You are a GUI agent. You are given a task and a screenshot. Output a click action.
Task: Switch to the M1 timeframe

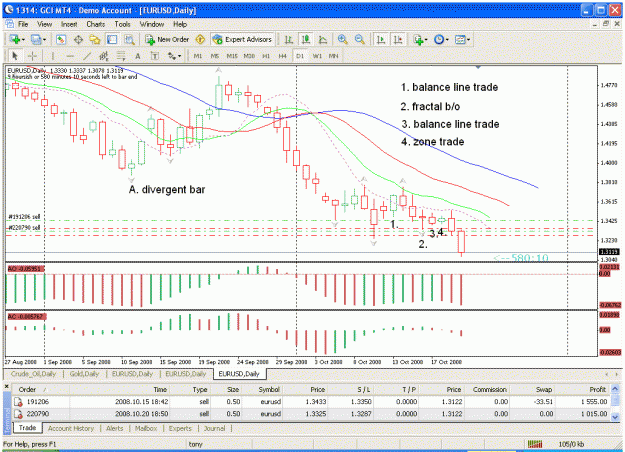(198, 56)
